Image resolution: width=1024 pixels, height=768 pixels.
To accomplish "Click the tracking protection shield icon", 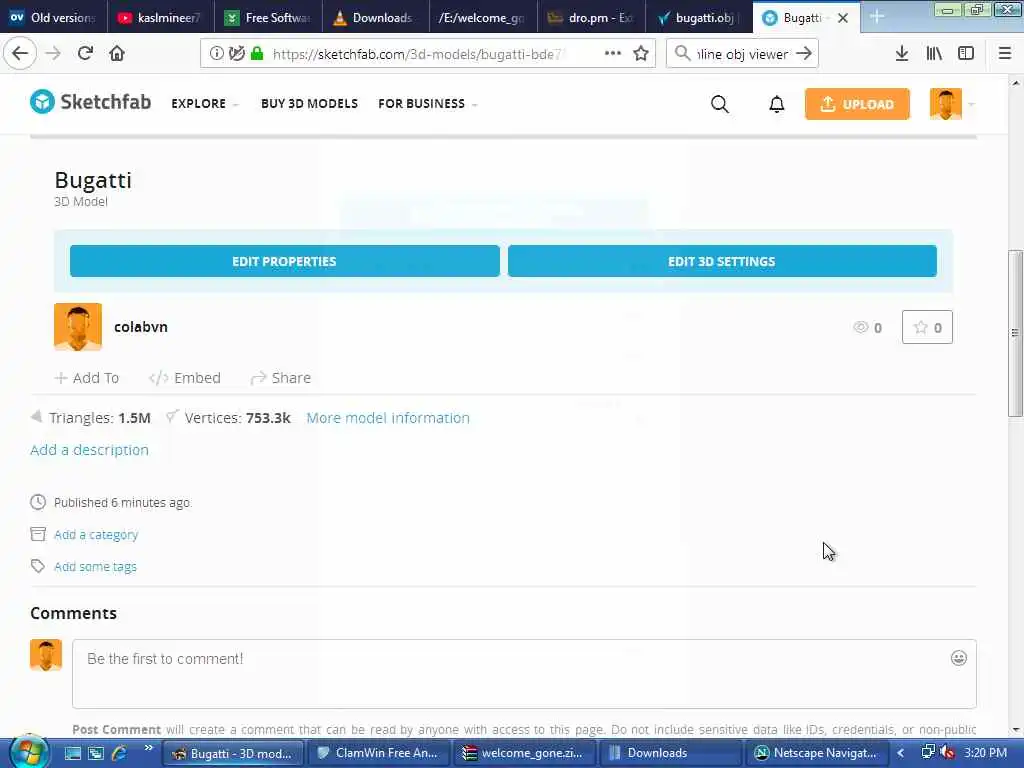I will pos(237,54).
